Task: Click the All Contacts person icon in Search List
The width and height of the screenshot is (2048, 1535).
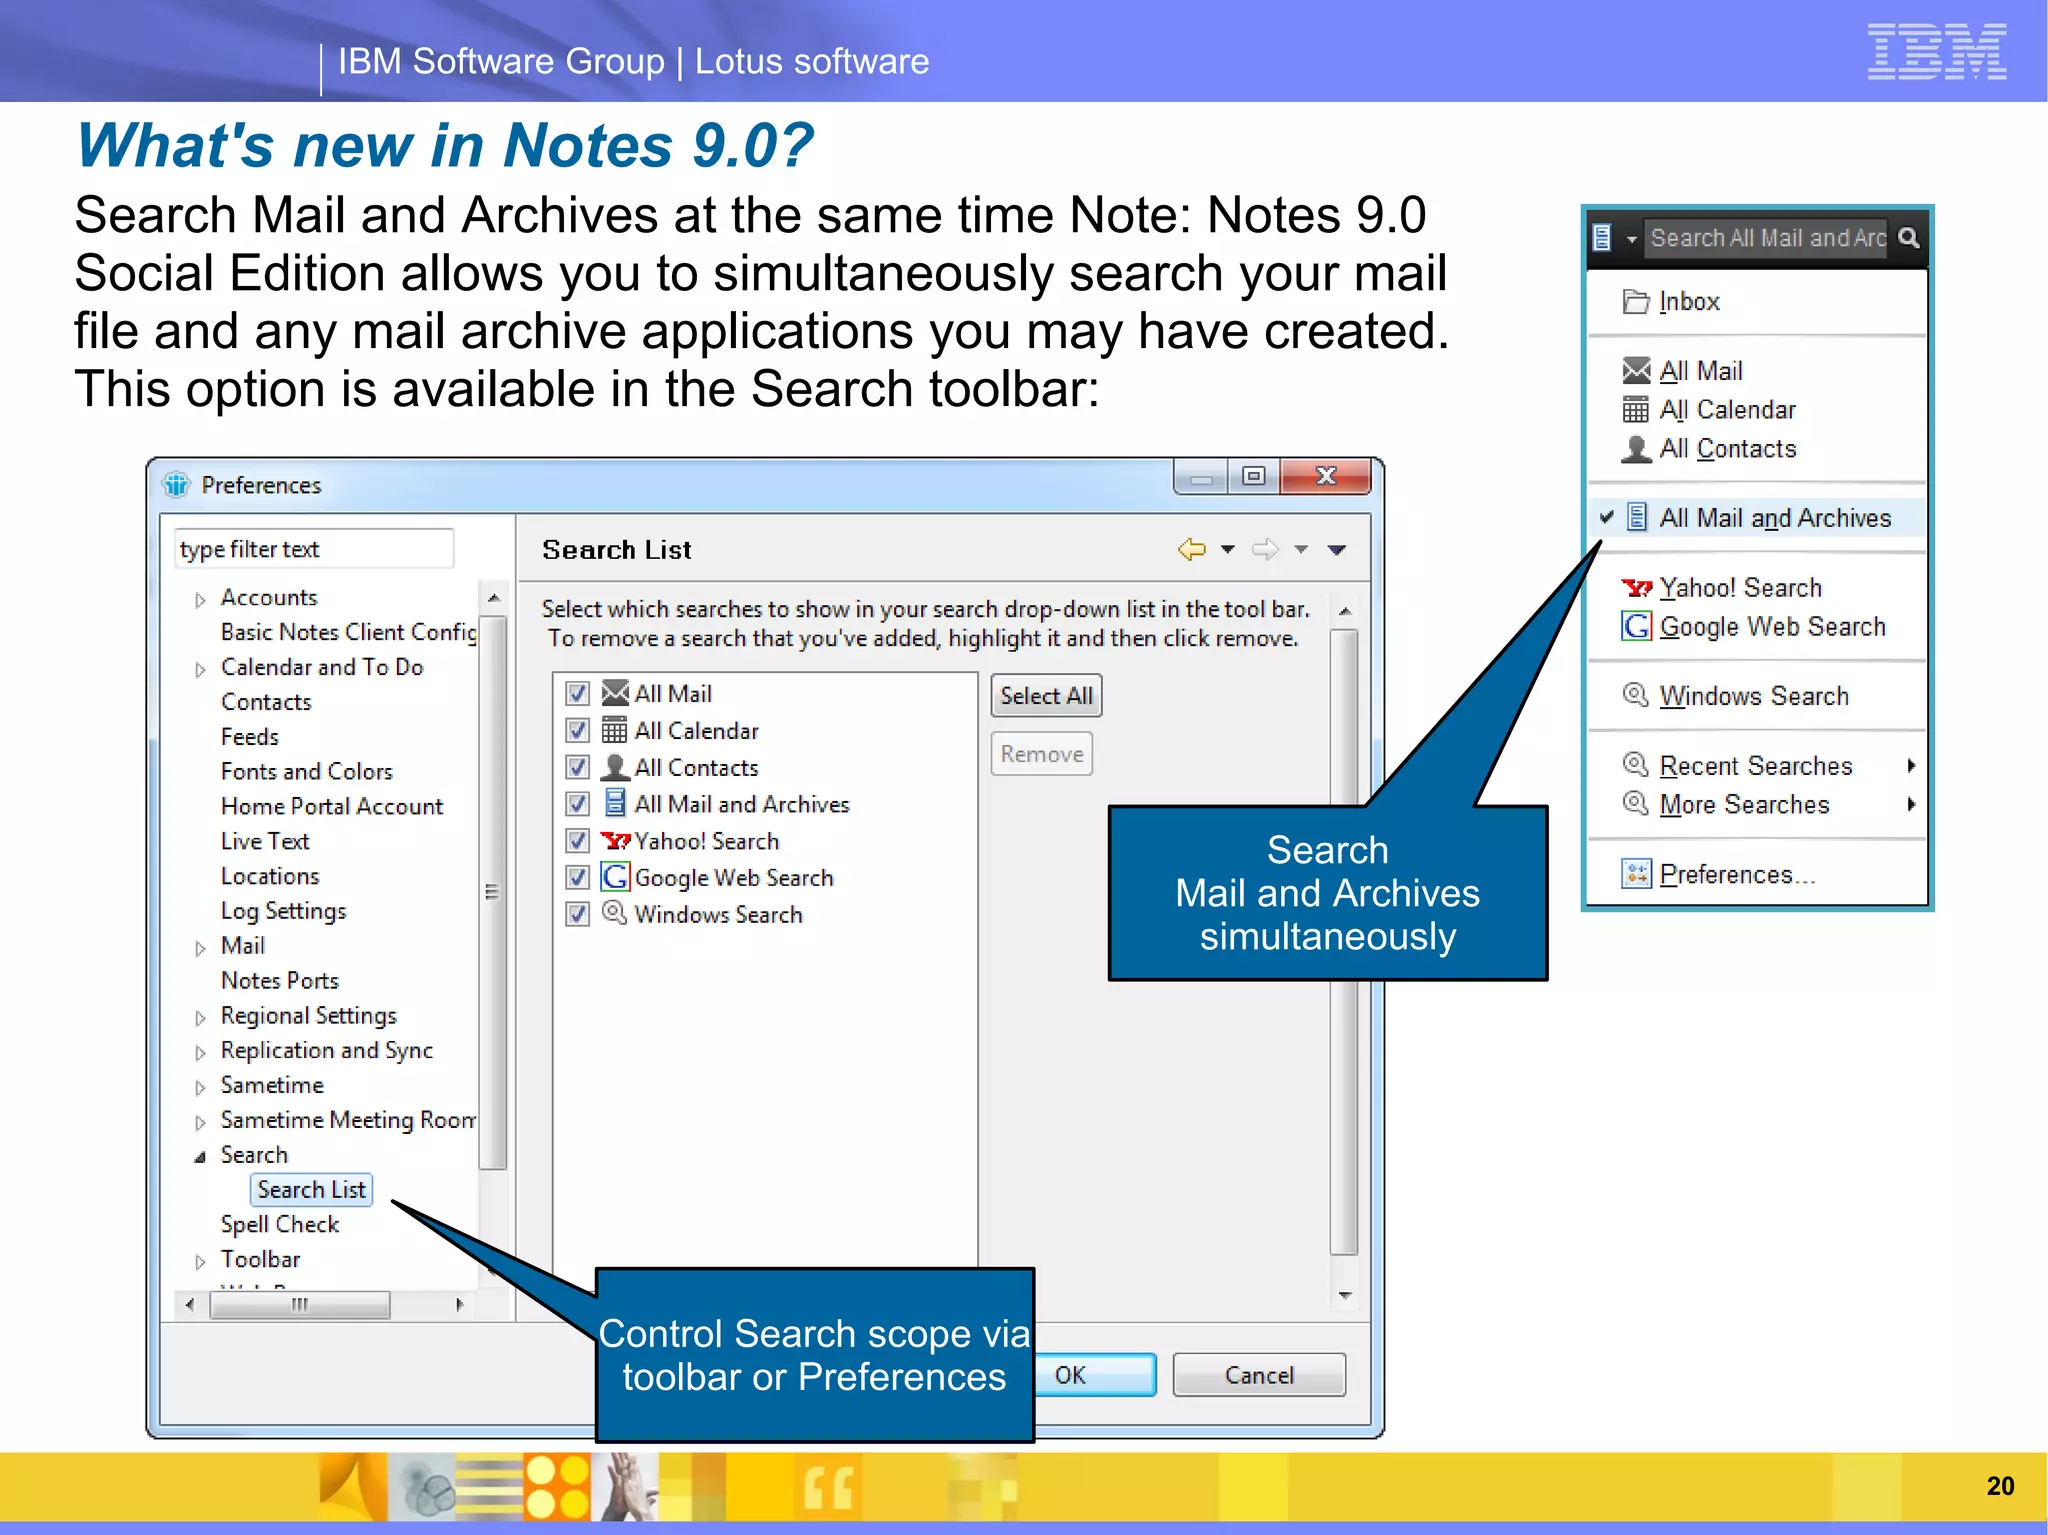Action: point(615,767)
